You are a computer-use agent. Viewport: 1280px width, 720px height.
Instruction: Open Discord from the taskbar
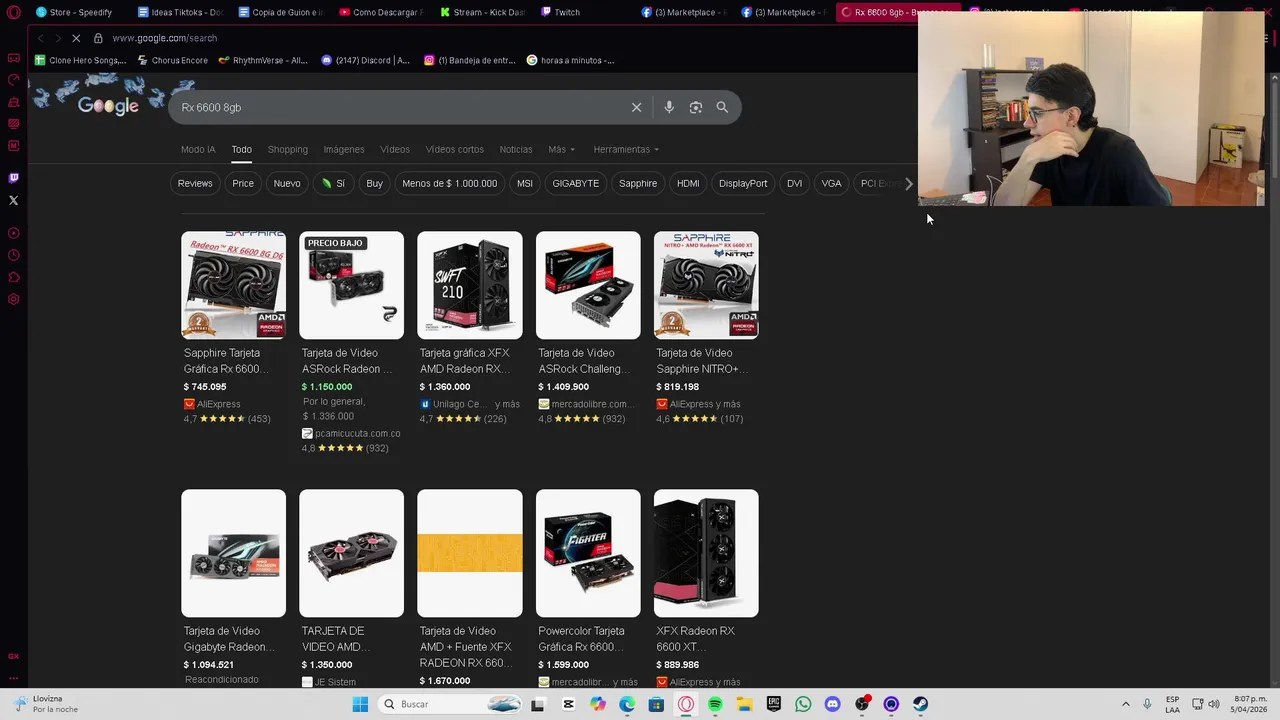(832, 704)
